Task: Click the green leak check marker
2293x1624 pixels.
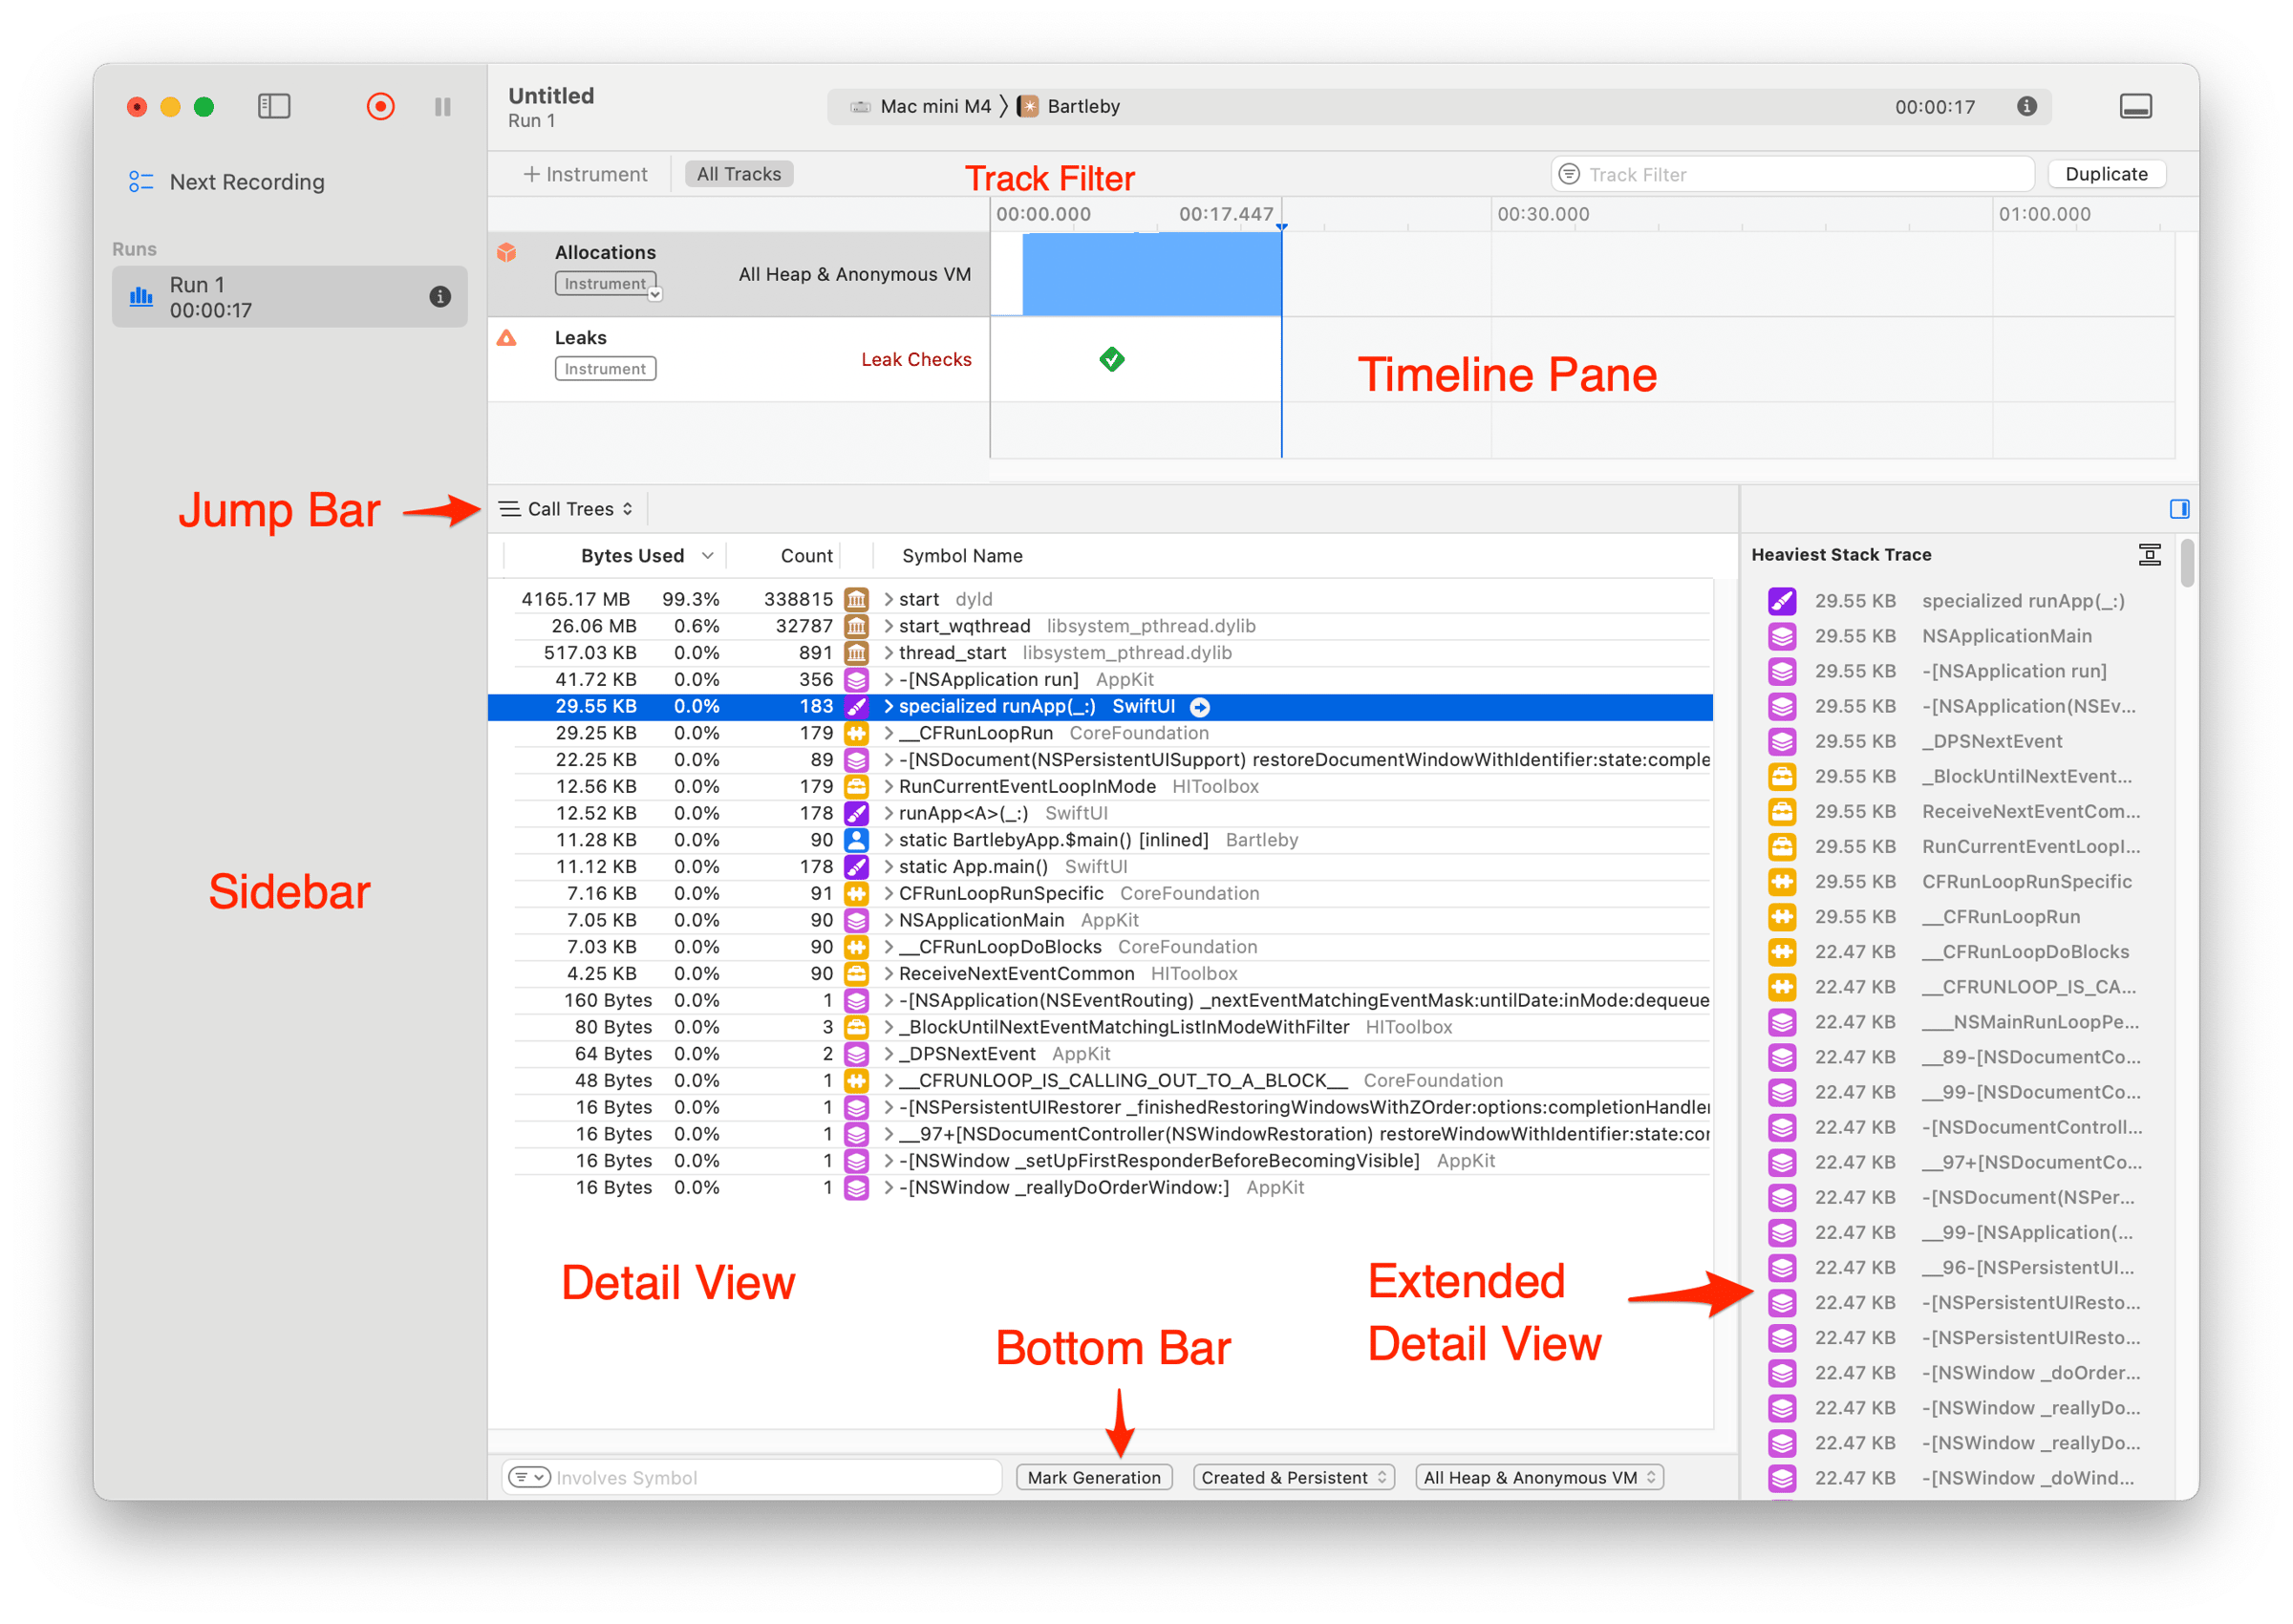Action: [x=1112, y=359]
